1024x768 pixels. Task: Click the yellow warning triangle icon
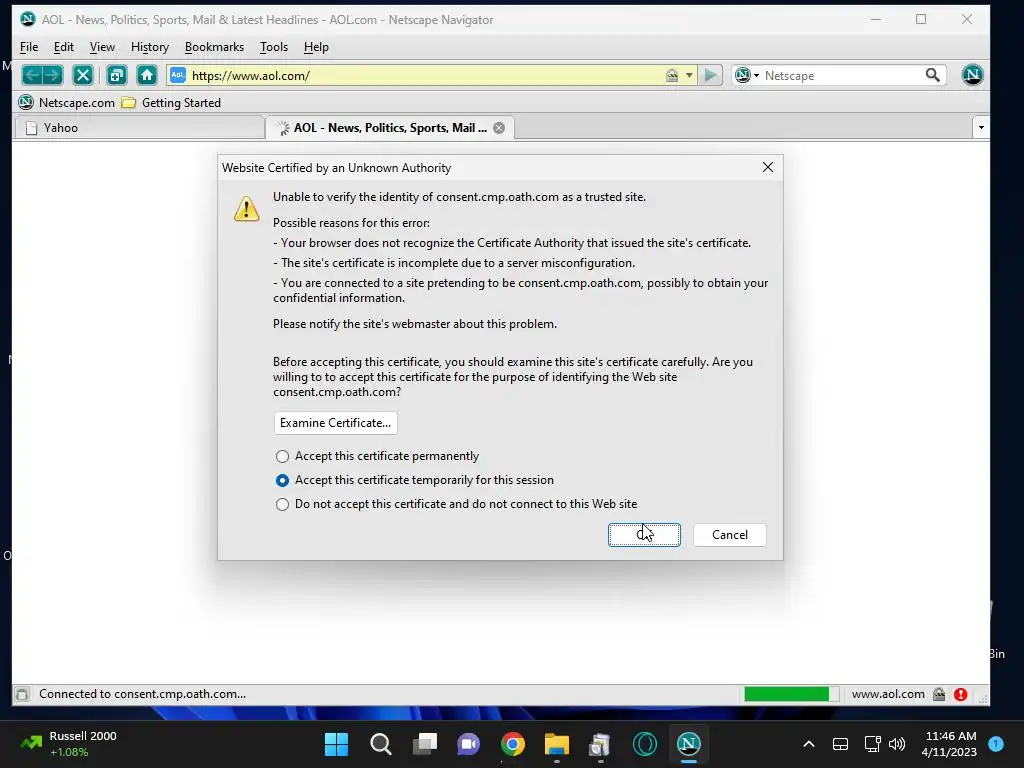click(x=246, y=208)
